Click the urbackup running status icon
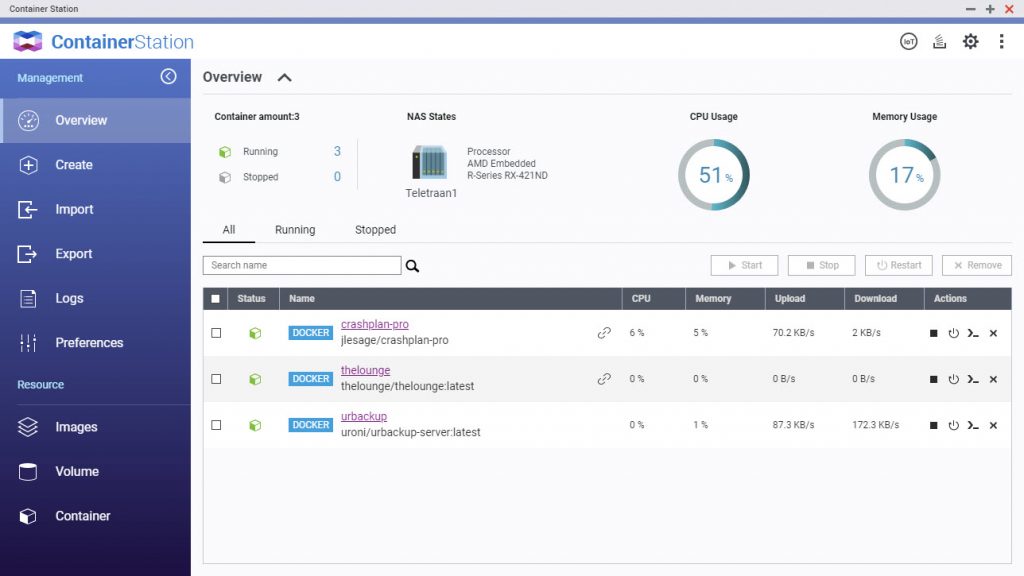The height and width of the screenshot is (576, 1024). (255, 425)
